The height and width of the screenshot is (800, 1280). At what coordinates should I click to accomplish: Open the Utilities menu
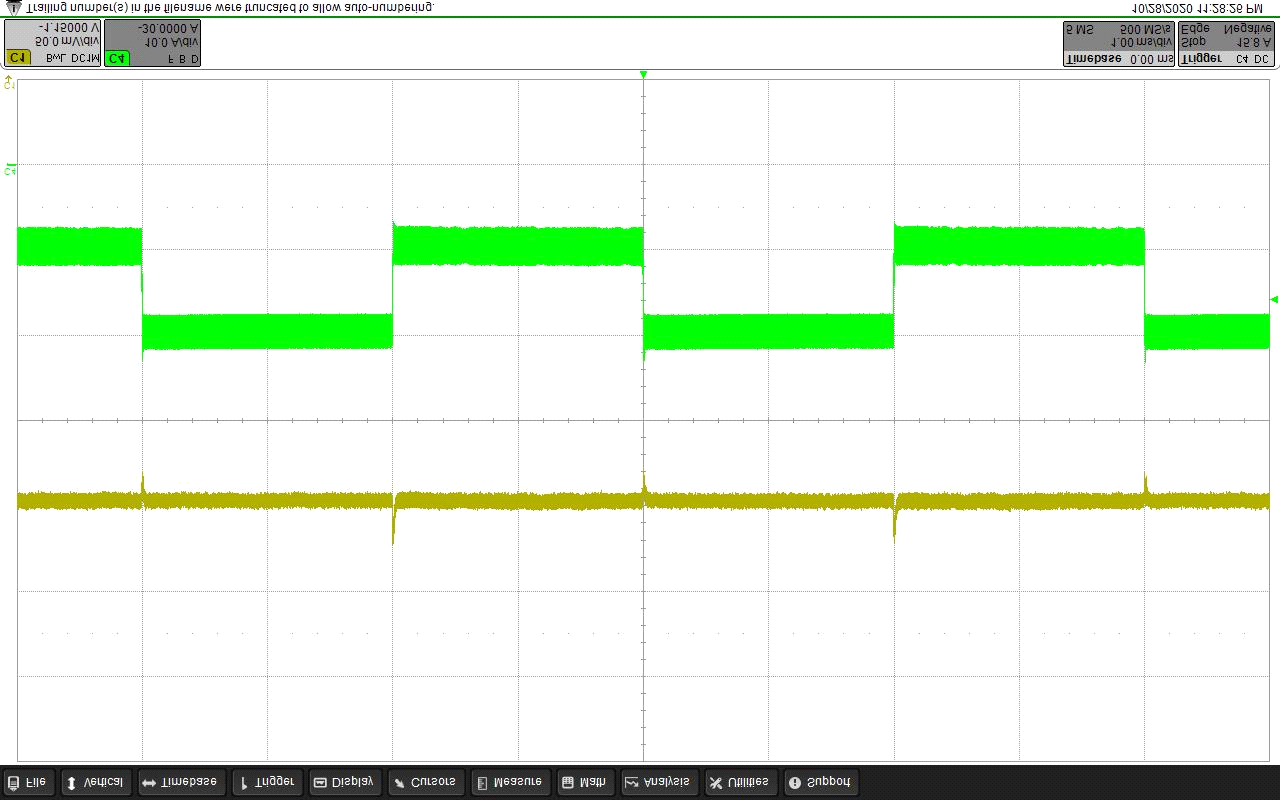[x=739, y=782]
